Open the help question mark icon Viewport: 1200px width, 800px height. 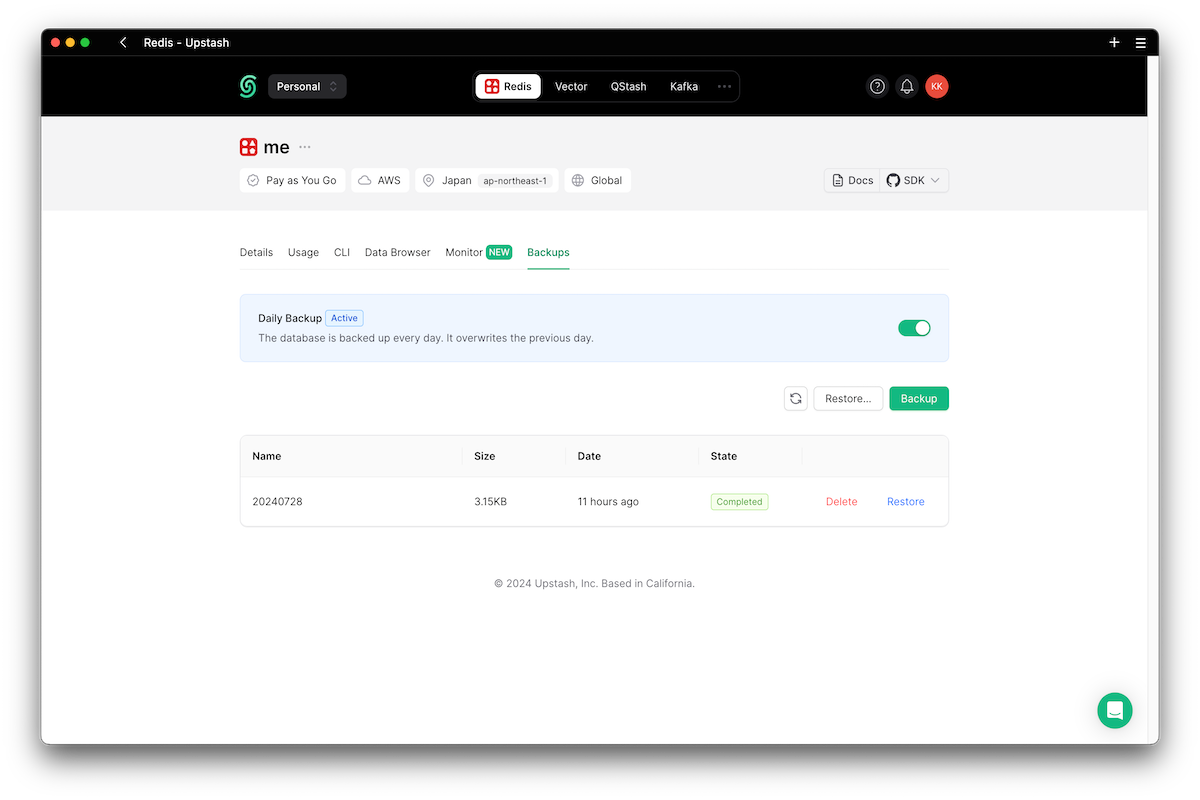(x=877, y=86)
